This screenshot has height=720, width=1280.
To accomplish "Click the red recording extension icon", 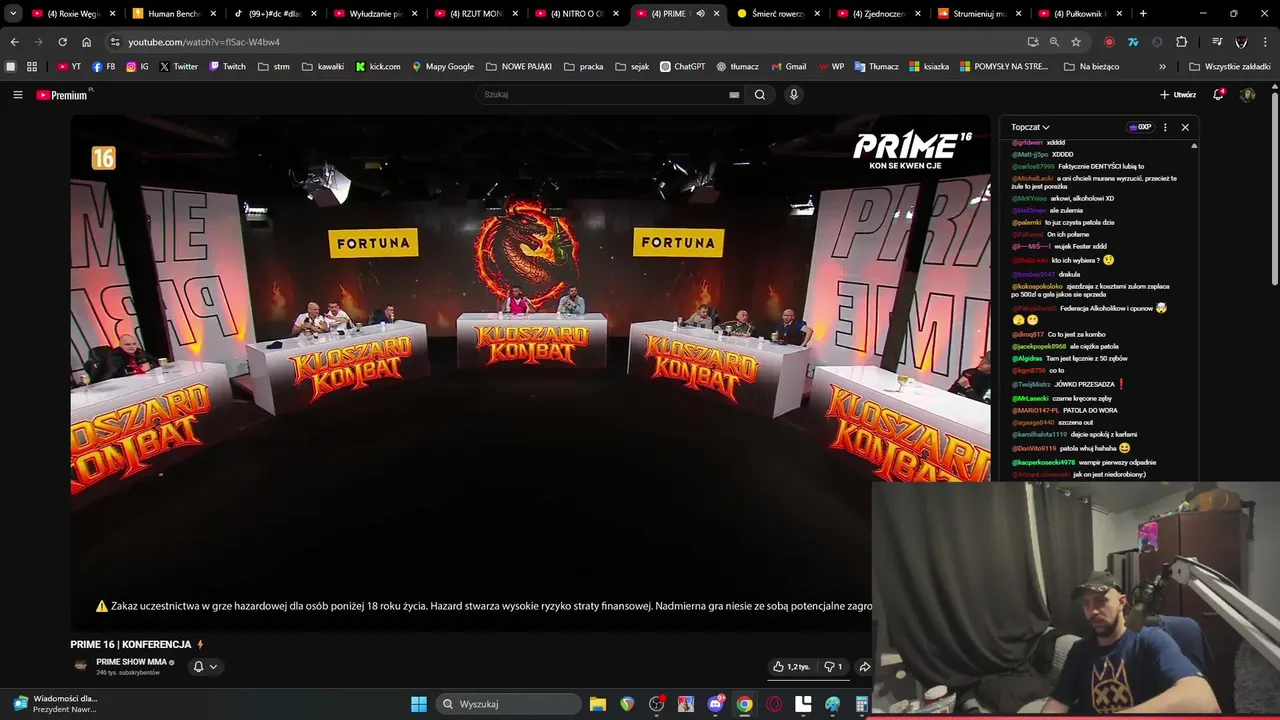I will (x=1109, y=42).
